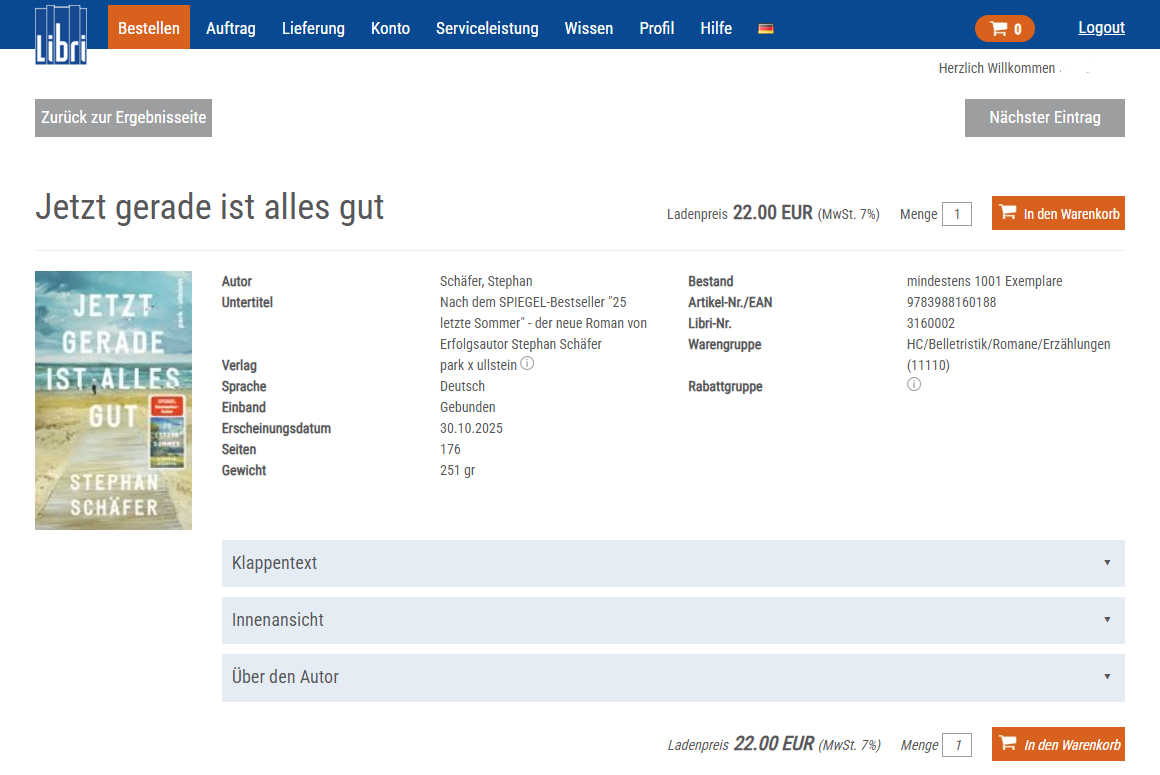Open the Konto menu
This screenshot has width=1160, height=775.
coord(390,28)
